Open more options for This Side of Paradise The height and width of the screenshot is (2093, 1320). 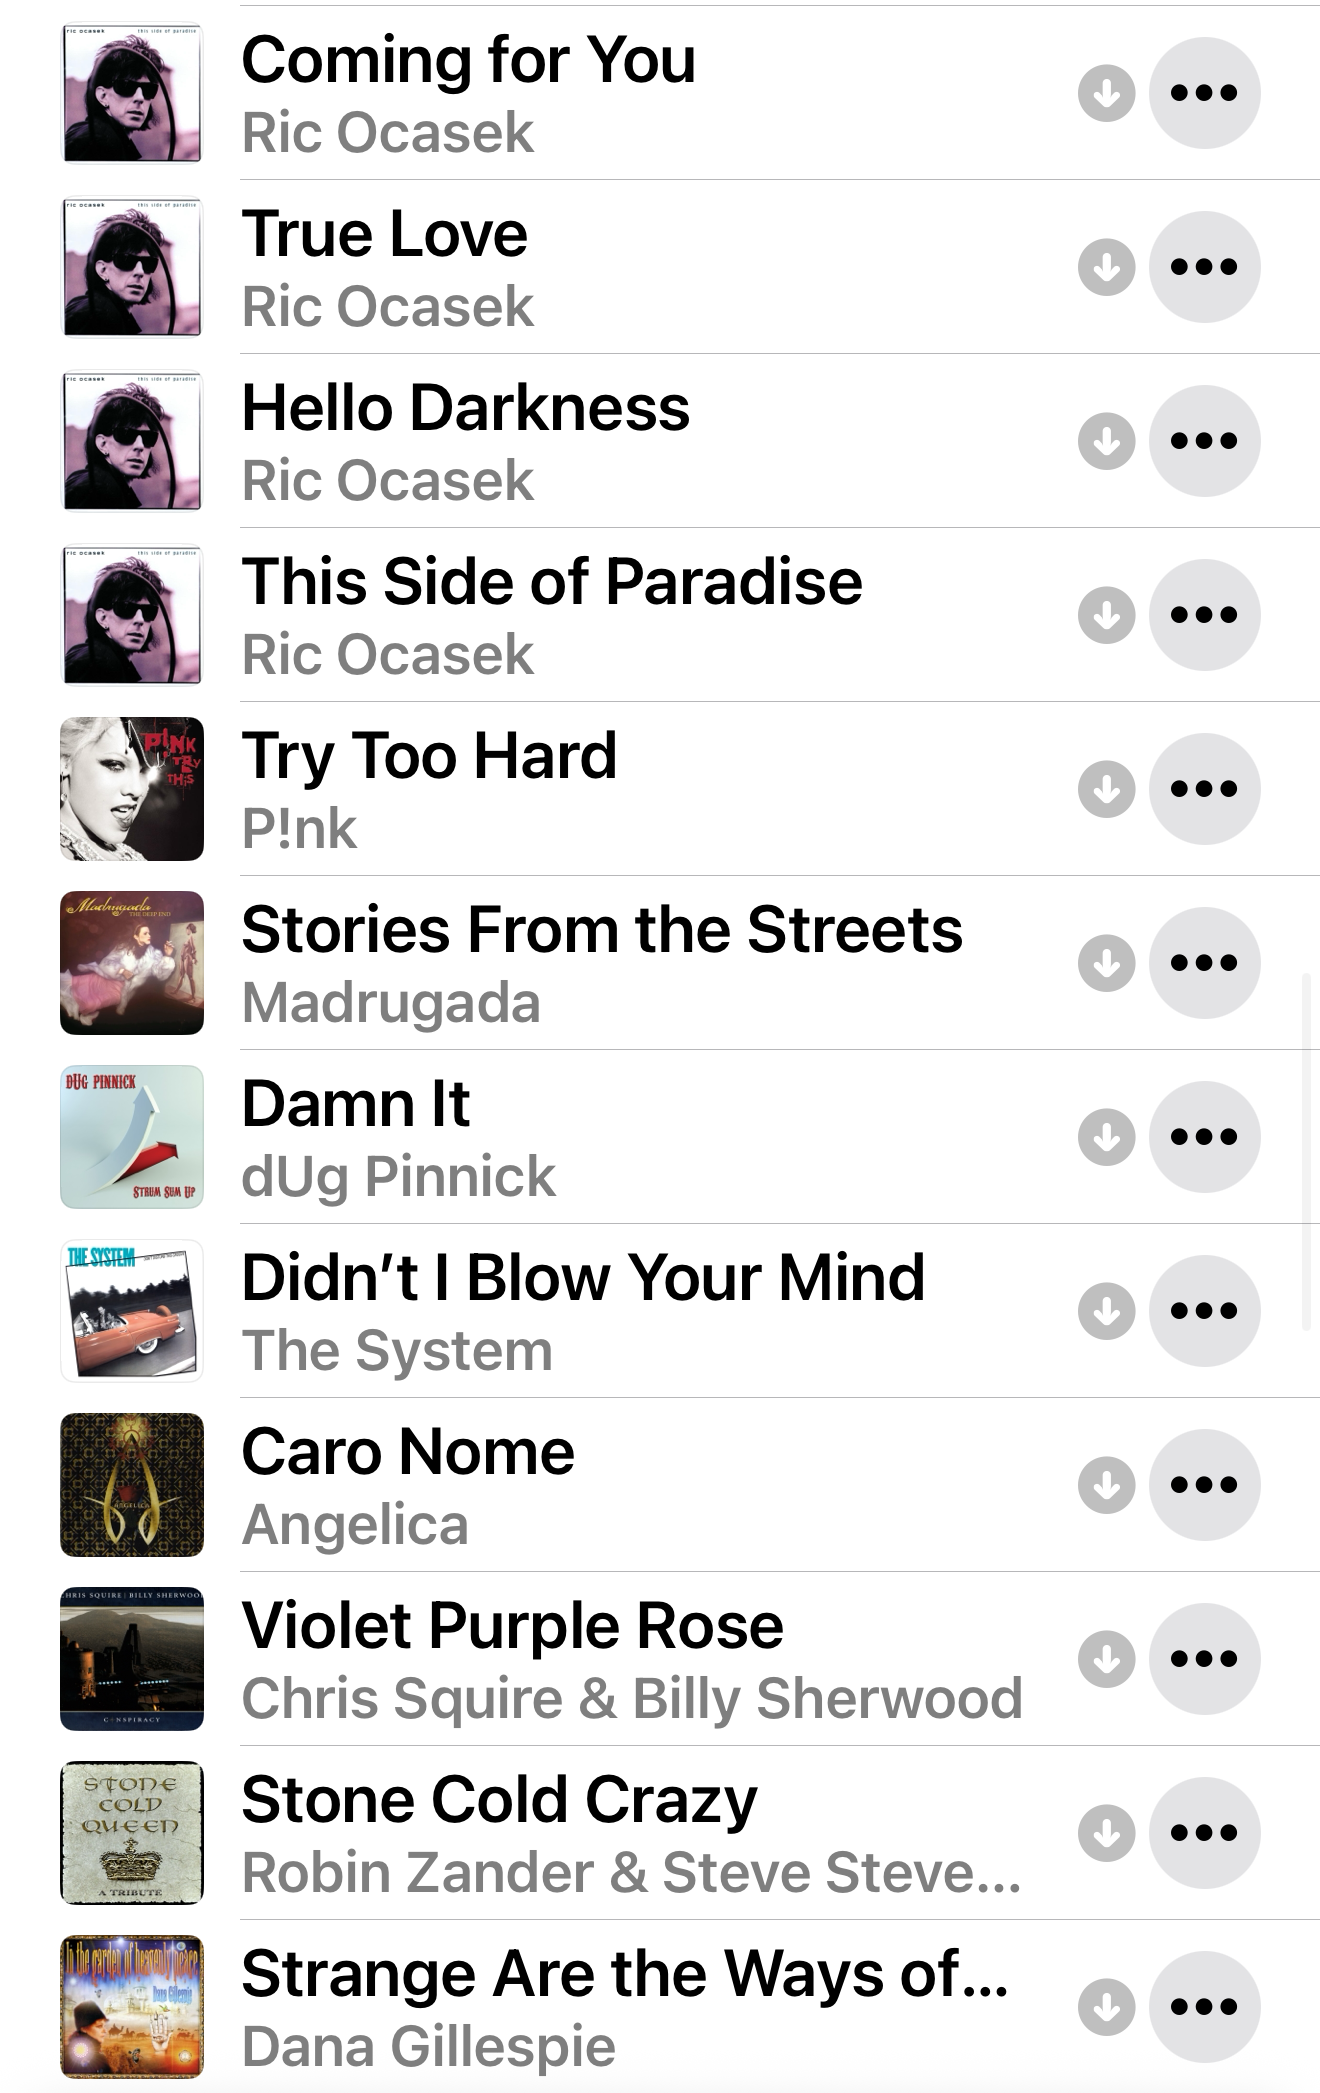[1204, 615]
